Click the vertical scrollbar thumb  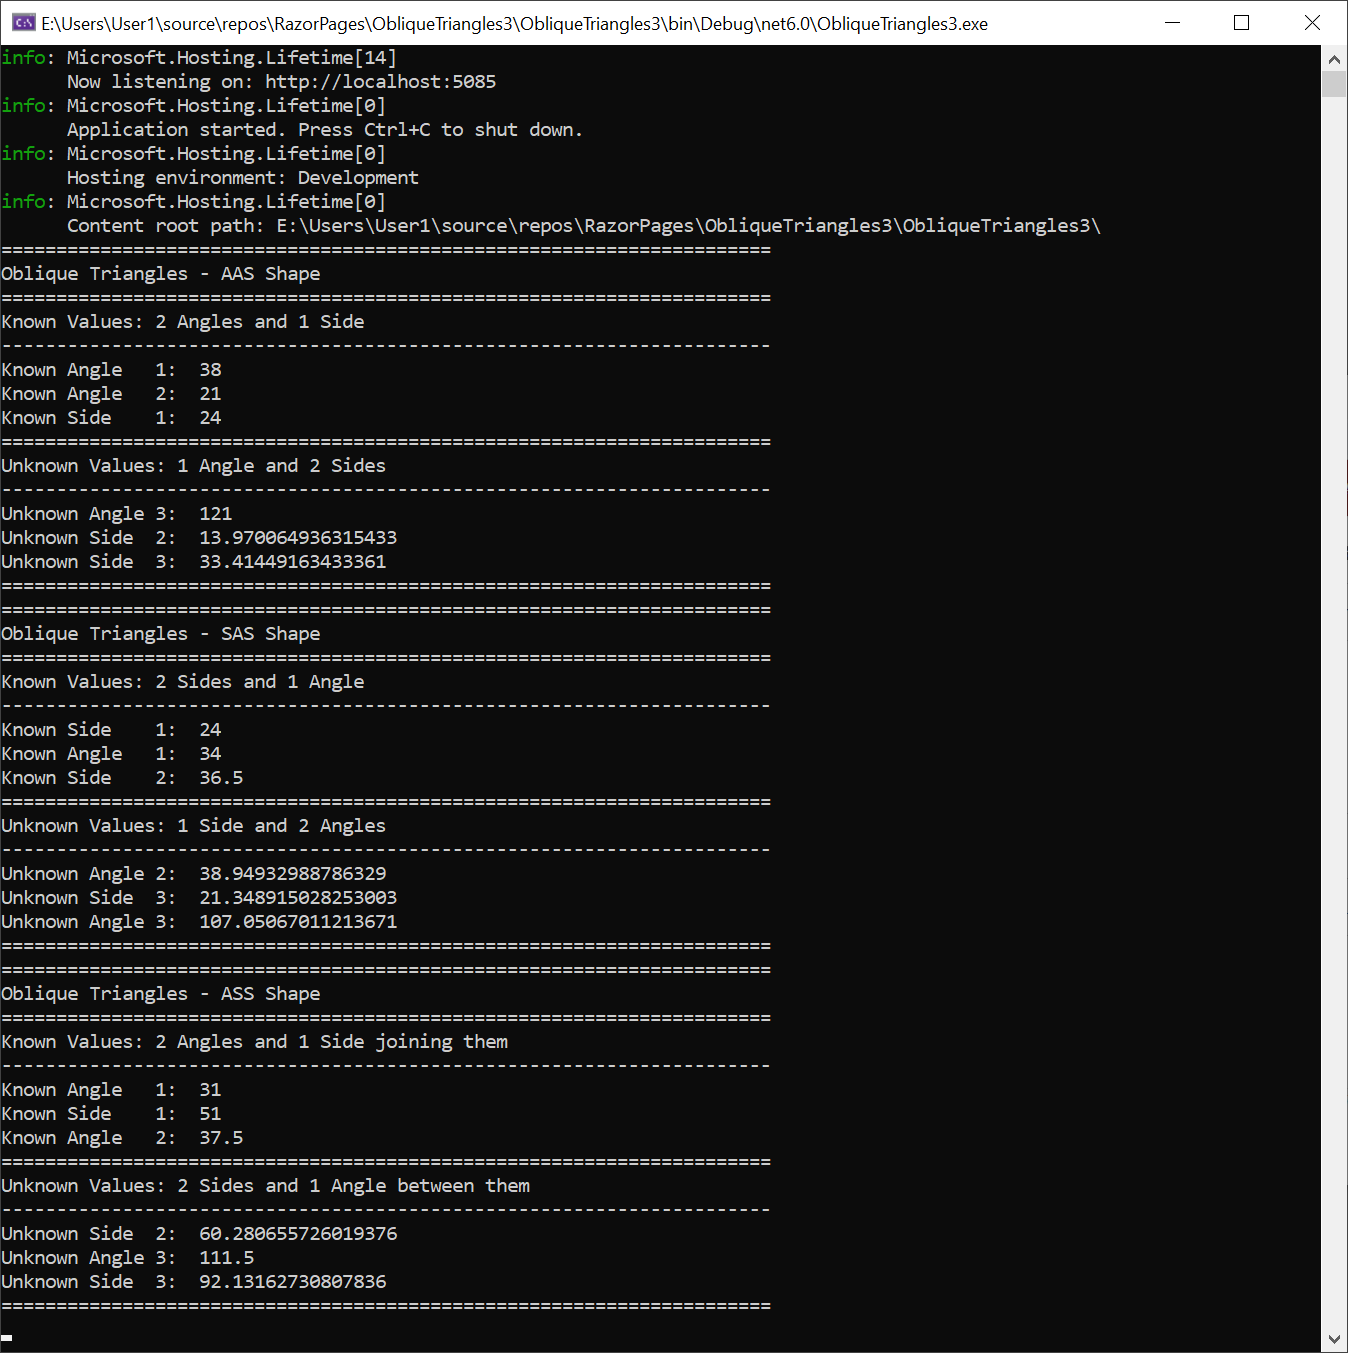pyautogui.click(x=1334, y=84)
